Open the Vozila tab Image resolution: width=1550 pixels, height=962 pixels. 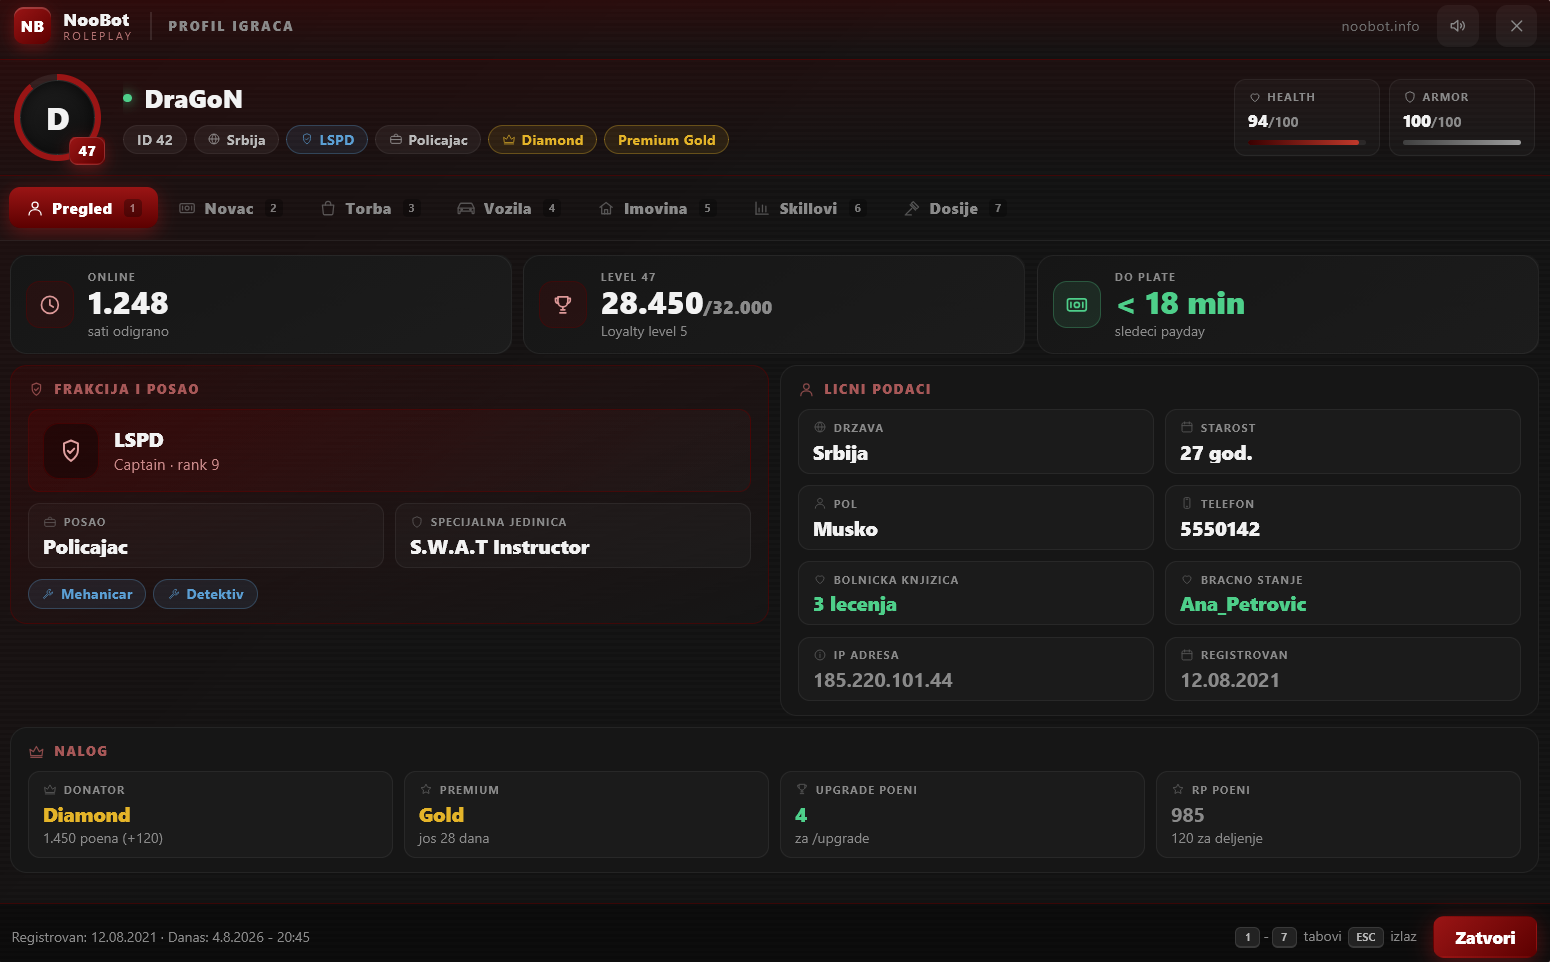[x=508, y=208]
